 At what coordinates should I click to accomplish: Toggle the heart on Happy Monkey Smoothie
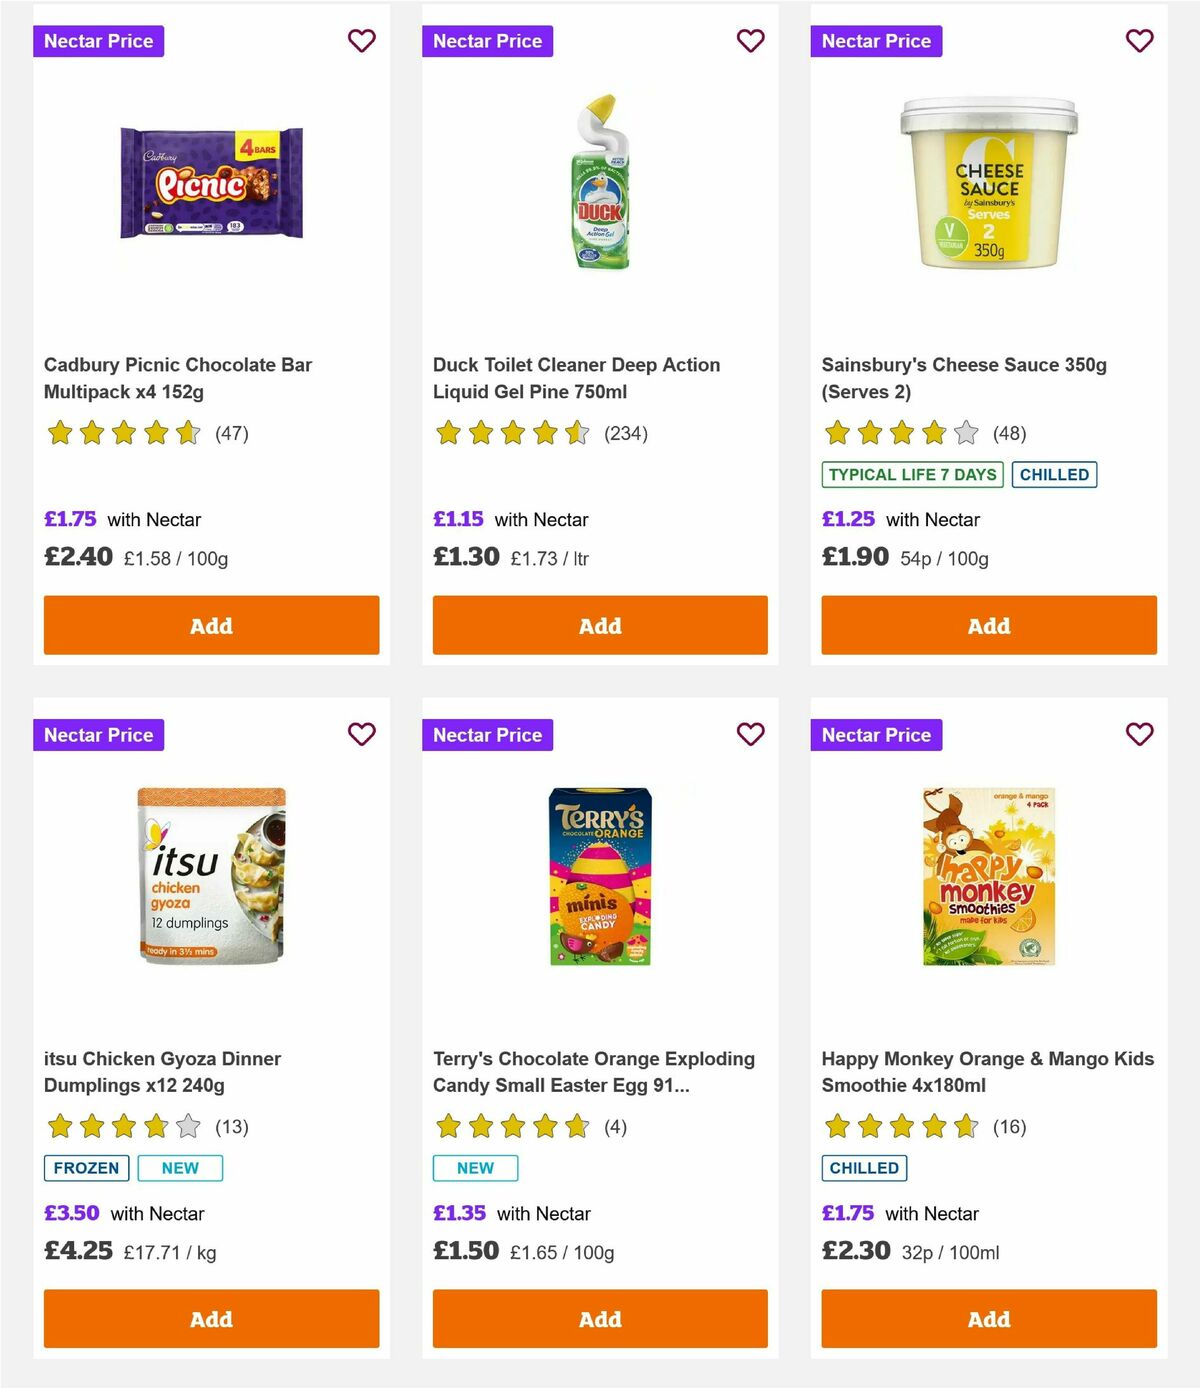(x=1139, y=734)
